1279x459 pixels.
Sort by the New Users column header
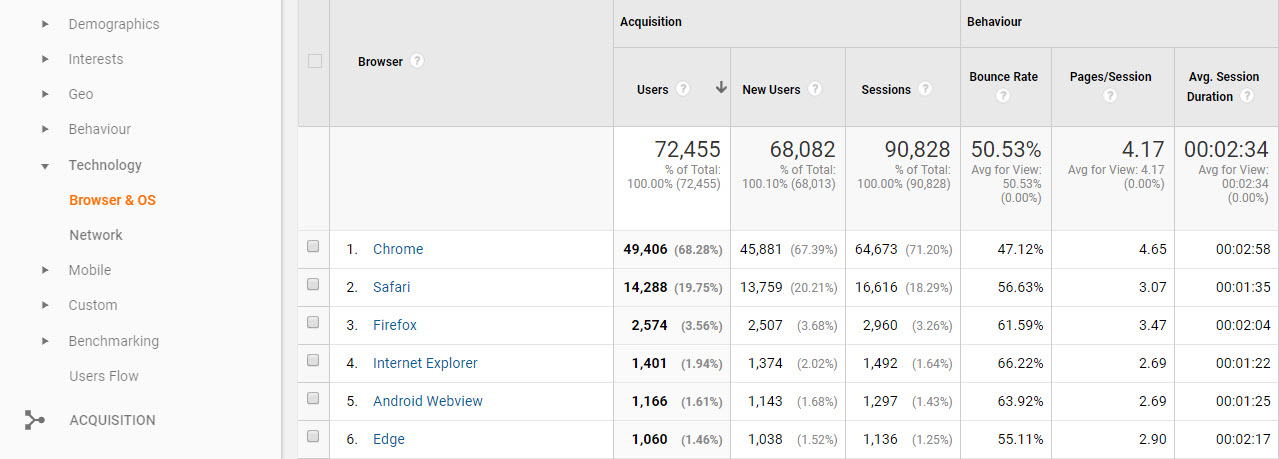point(771,89)
